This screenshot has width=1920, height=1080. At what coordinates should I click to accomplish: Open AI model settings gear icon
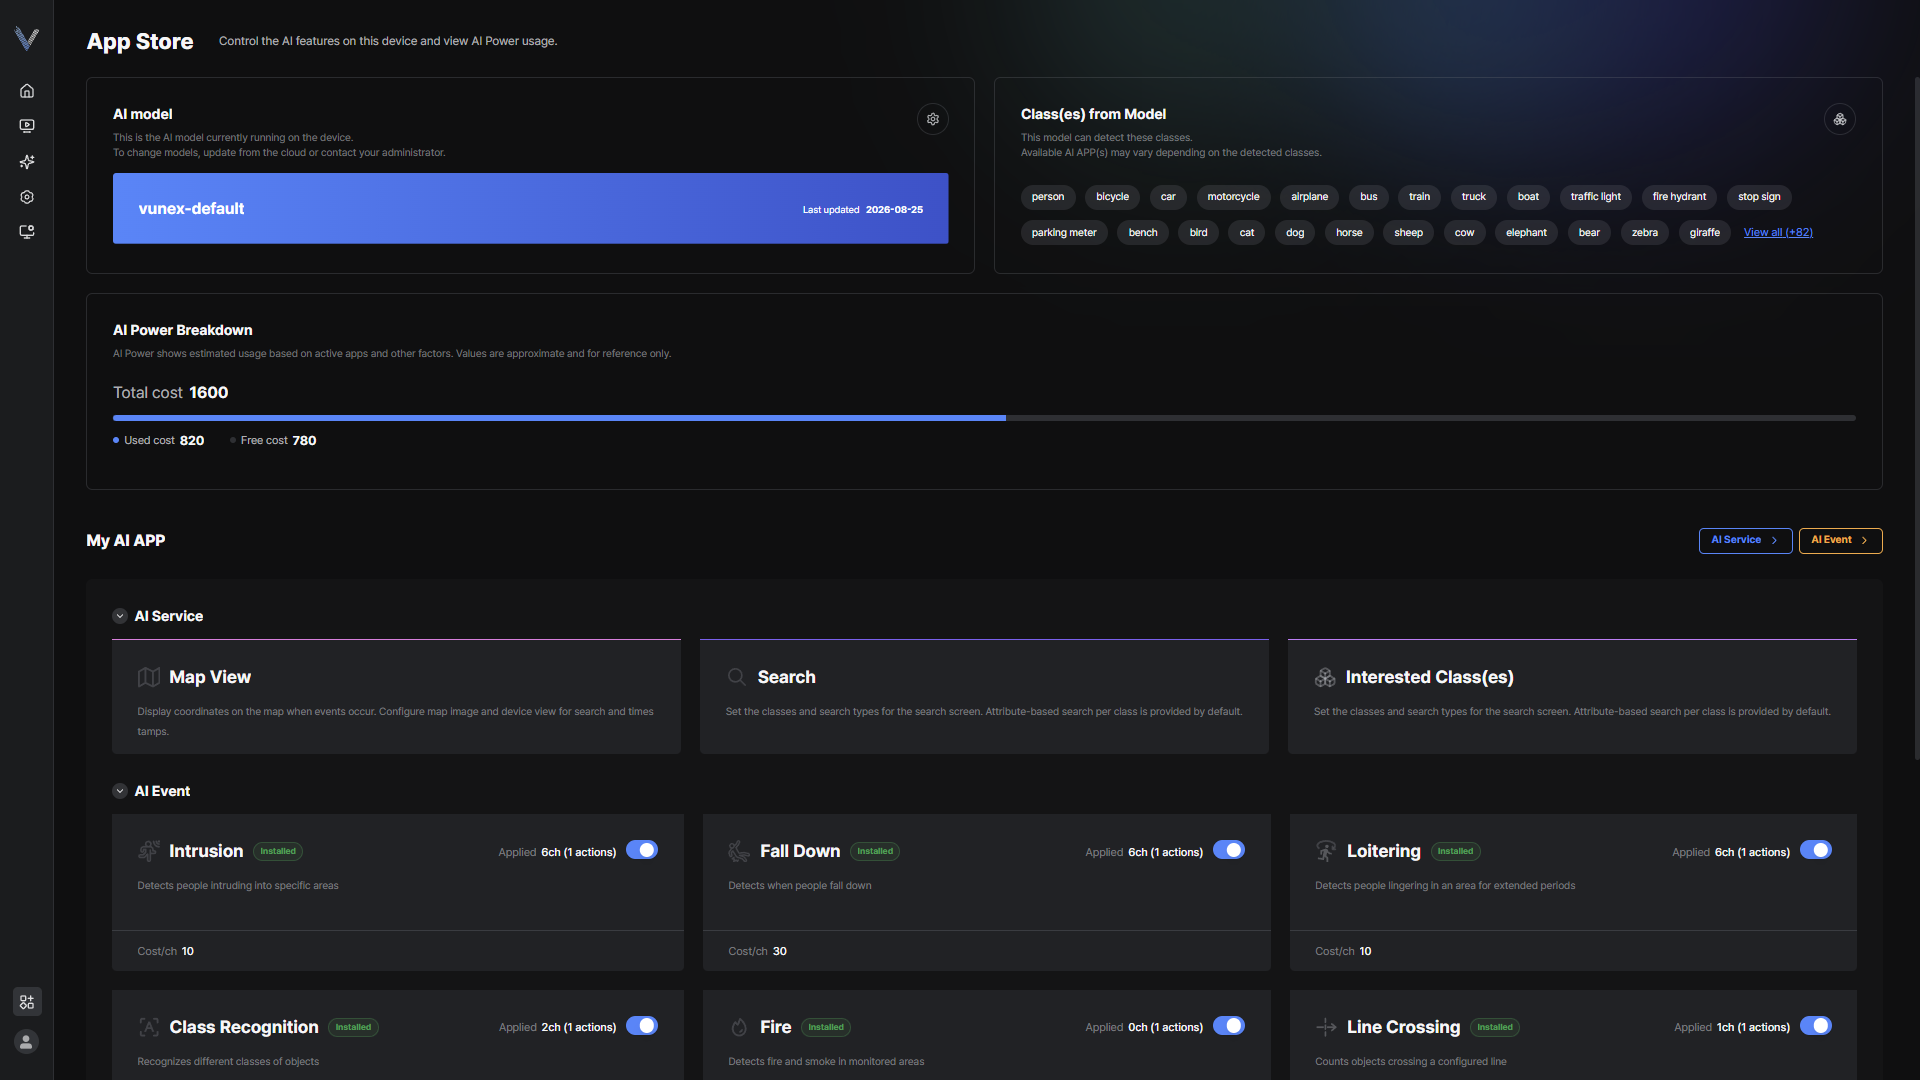click(933, 119)
